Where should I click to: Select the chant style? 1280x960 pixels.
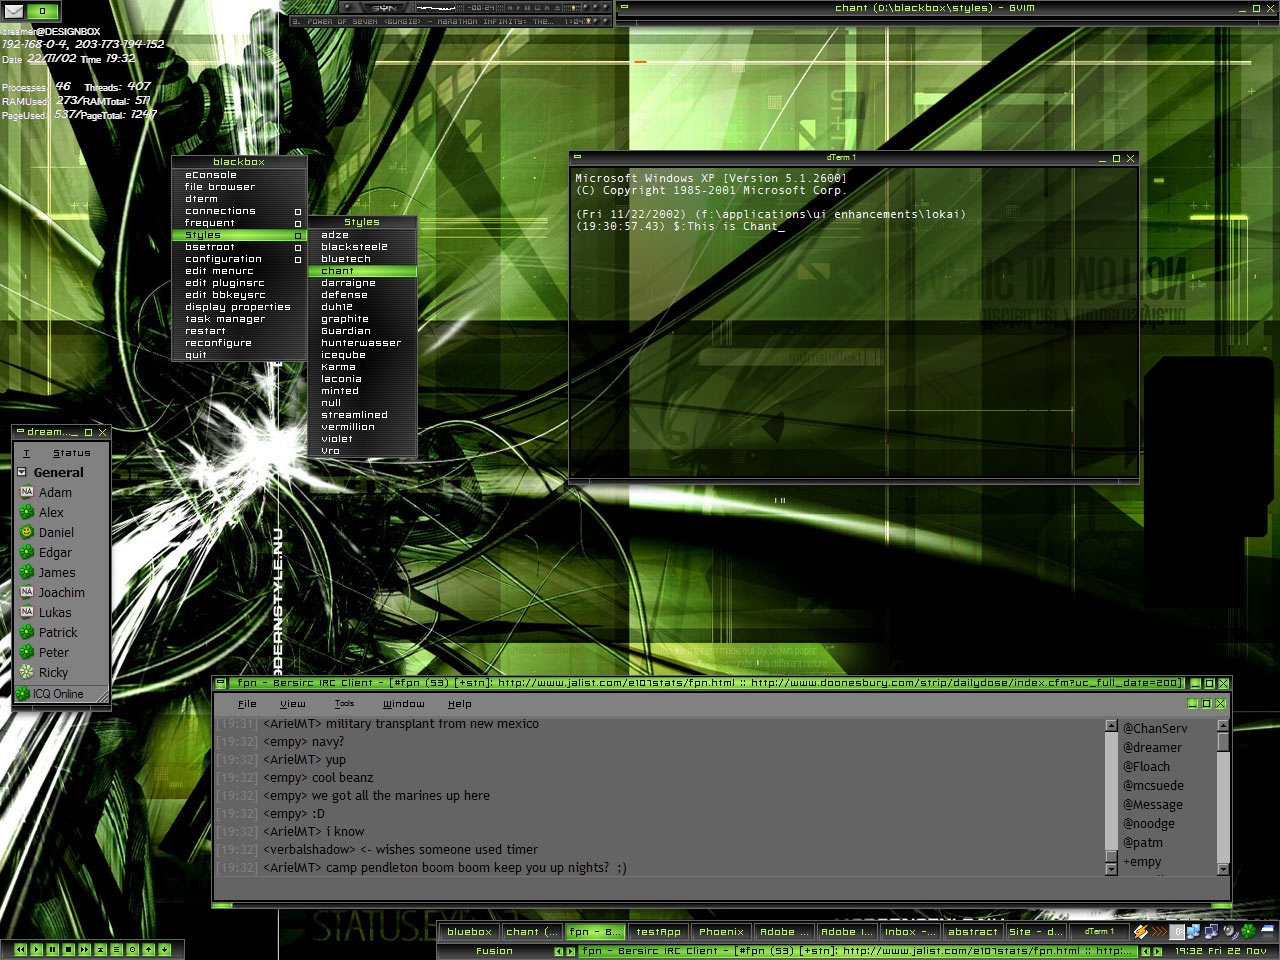(x=362, y=271)
